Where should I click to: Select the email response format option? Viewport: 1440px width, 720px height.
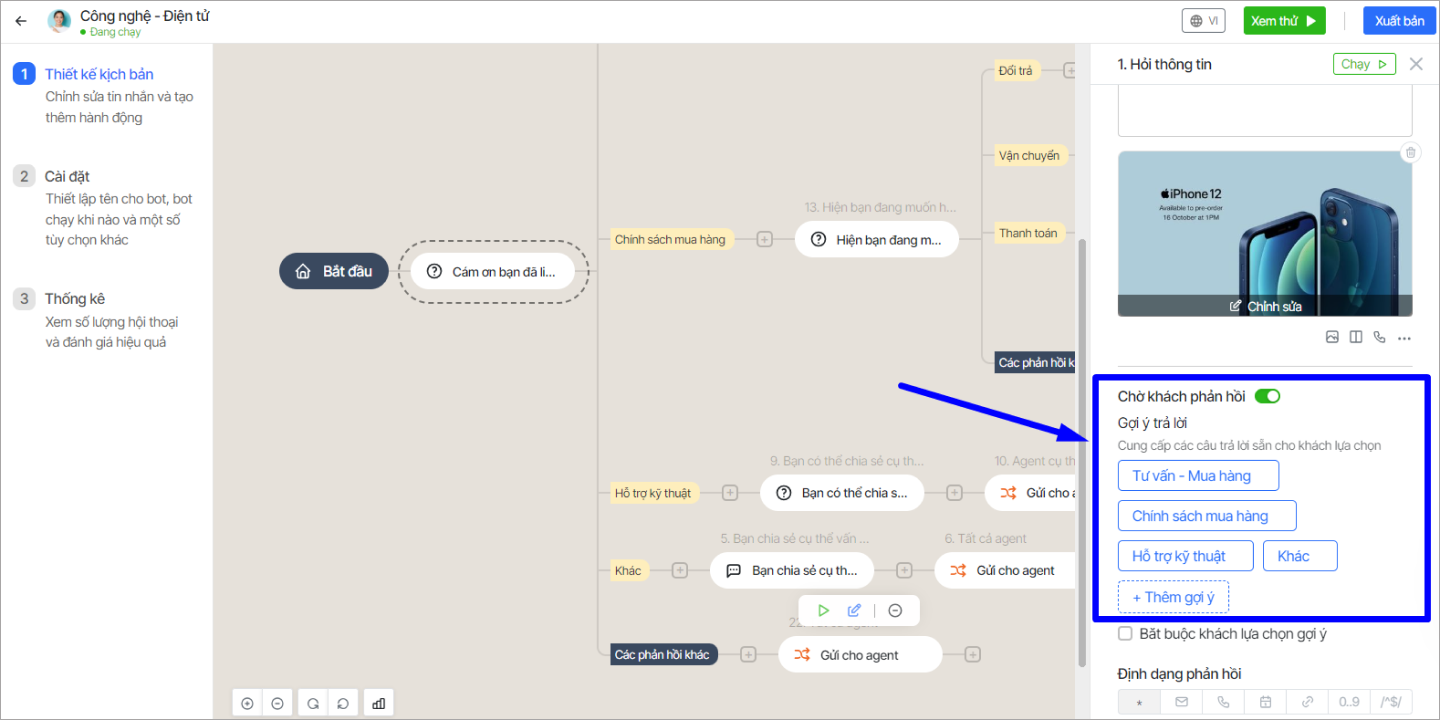click(1181, 702)
